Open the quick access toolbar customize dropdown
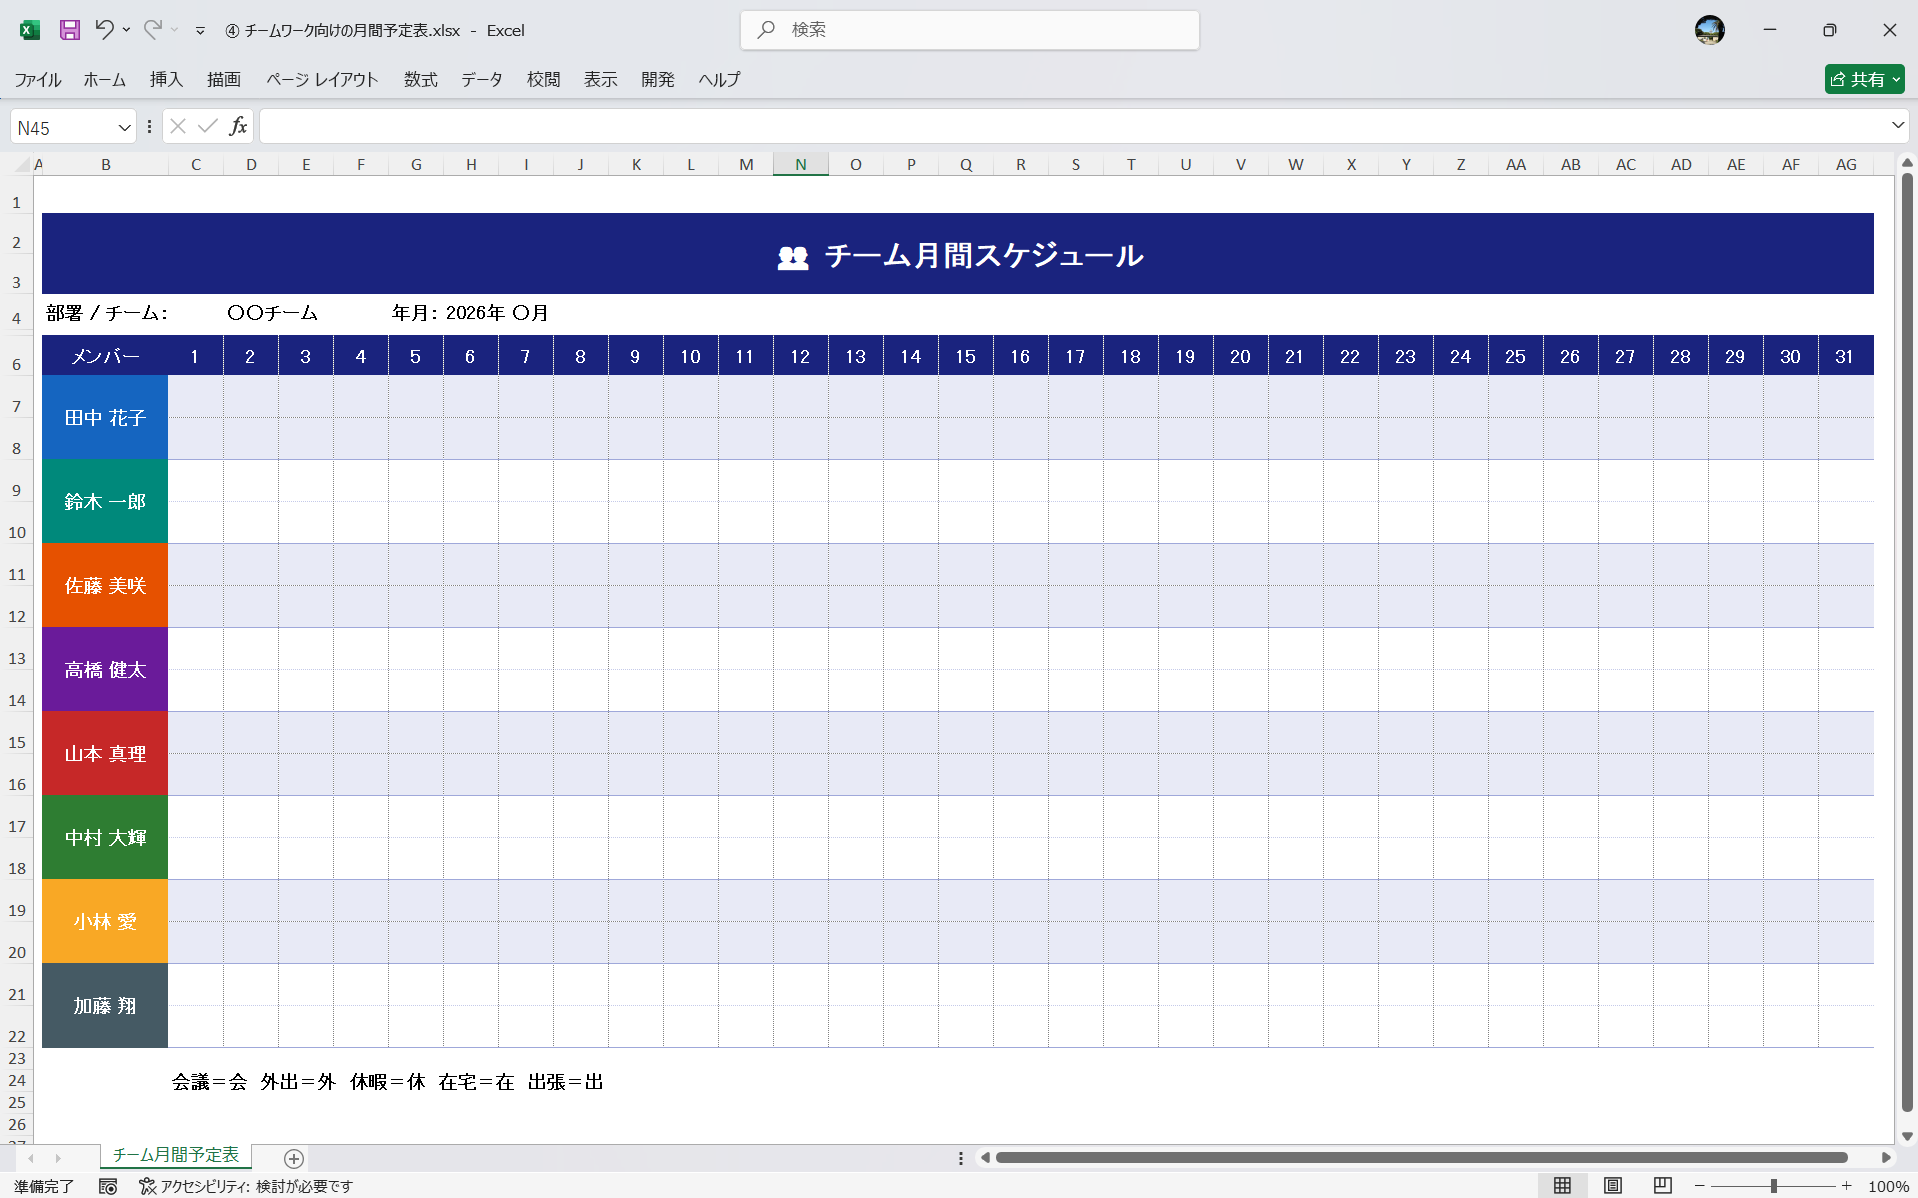The height and width of the screenshot is (1198, 1918). (200, 30)
